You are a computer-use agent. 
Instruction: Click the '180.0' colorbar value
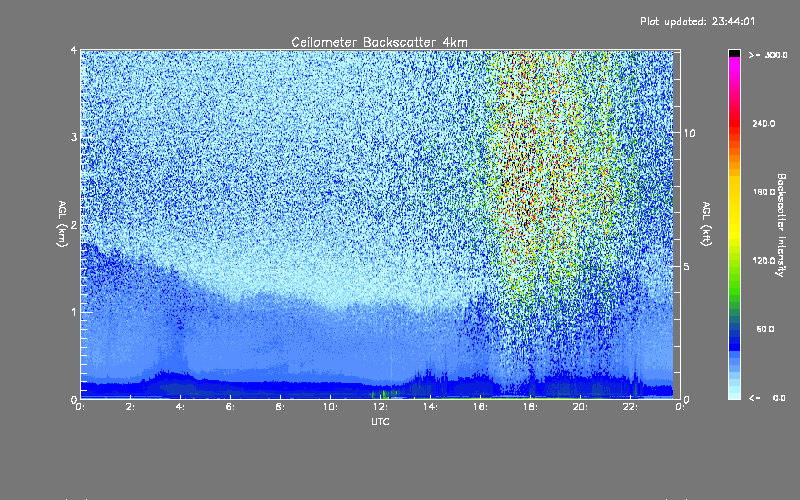click(x=764, y=192)
